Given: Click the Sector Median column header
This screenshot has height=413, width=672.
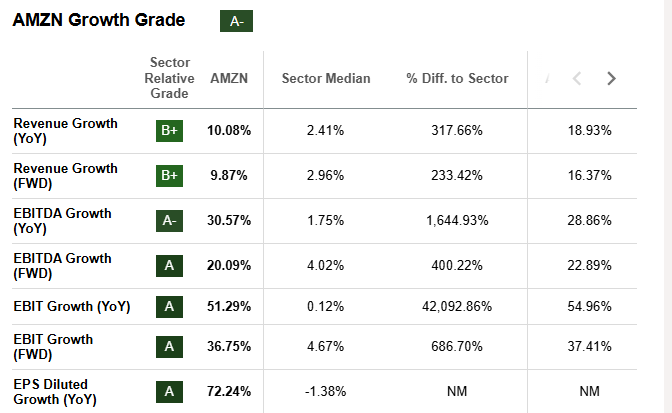Looking at the screenshot, I should point(326,78).
